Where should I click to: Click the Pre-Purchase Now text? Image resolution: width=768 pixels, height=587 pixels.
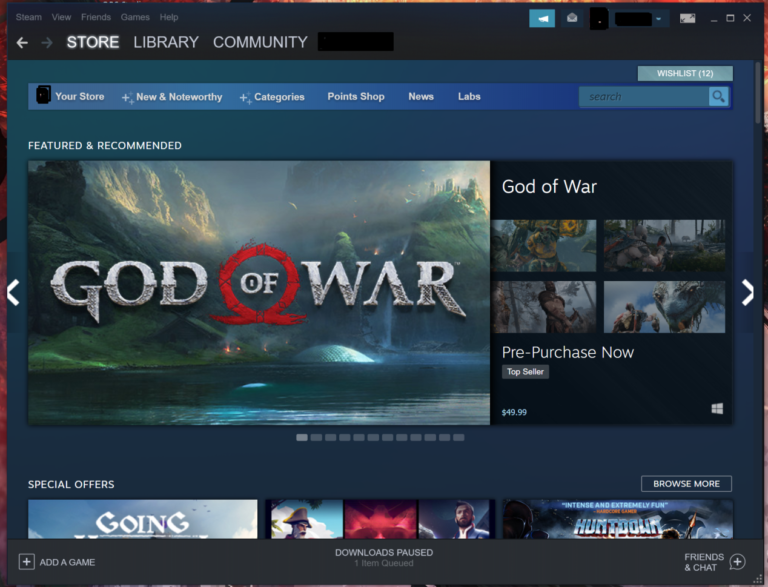(x=568, y=352)
